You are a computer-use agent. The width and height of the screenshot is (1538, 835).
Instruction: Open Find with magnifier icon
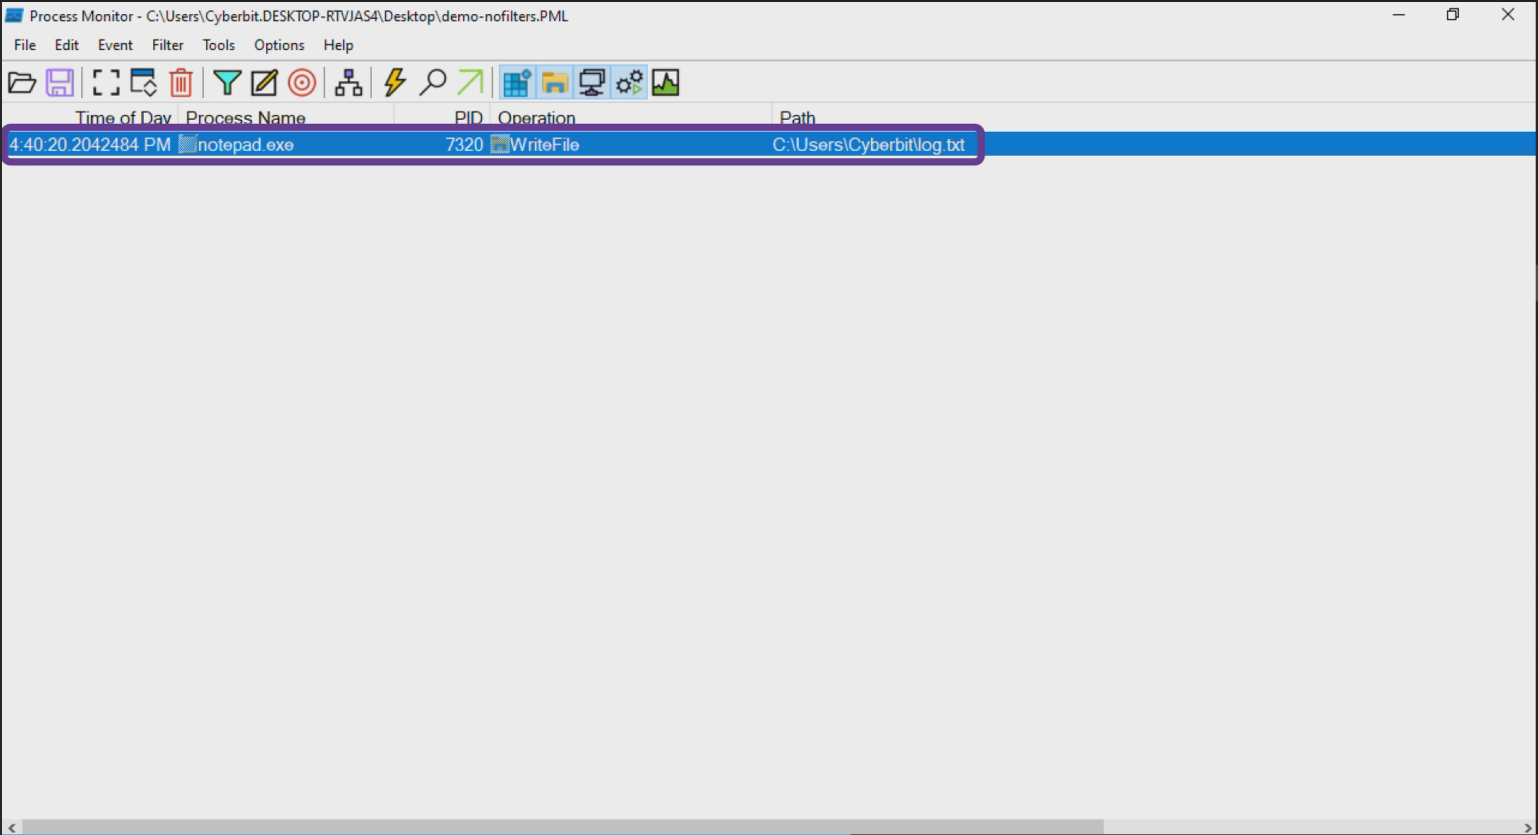tap(433, 83)
